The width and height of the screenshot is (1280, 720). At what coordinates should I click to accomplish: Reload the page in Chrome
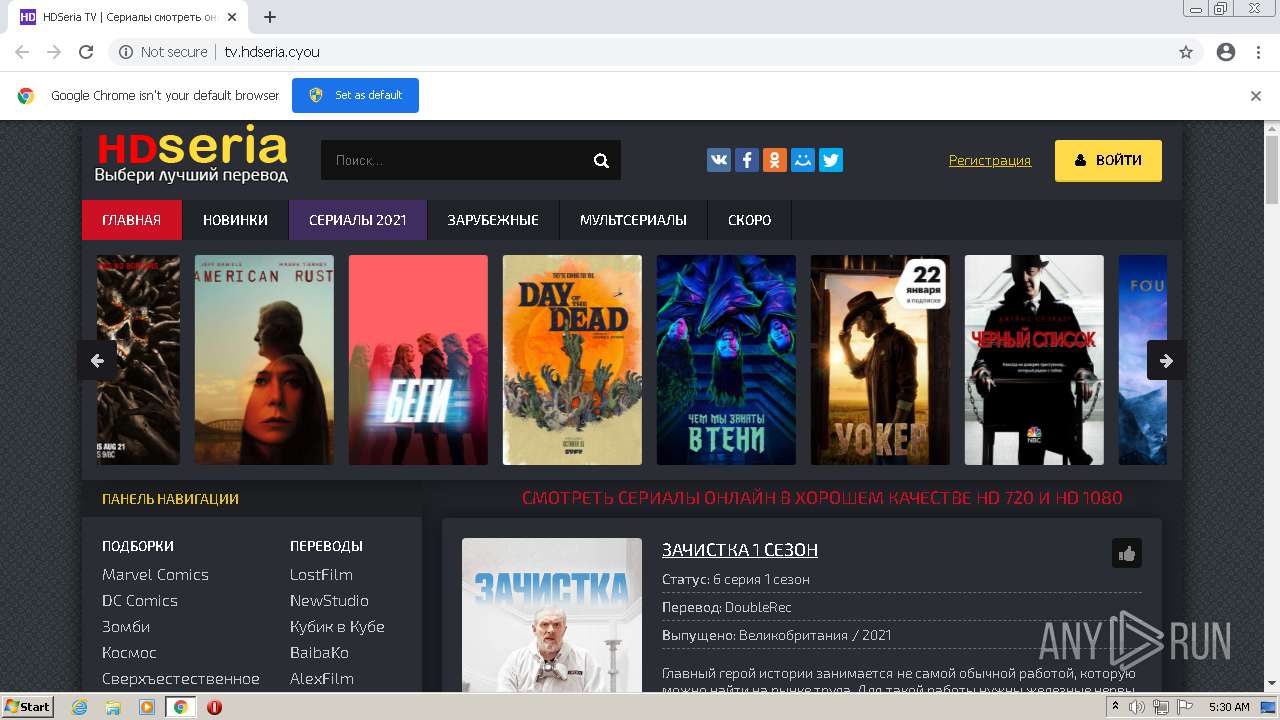(86, 52)
